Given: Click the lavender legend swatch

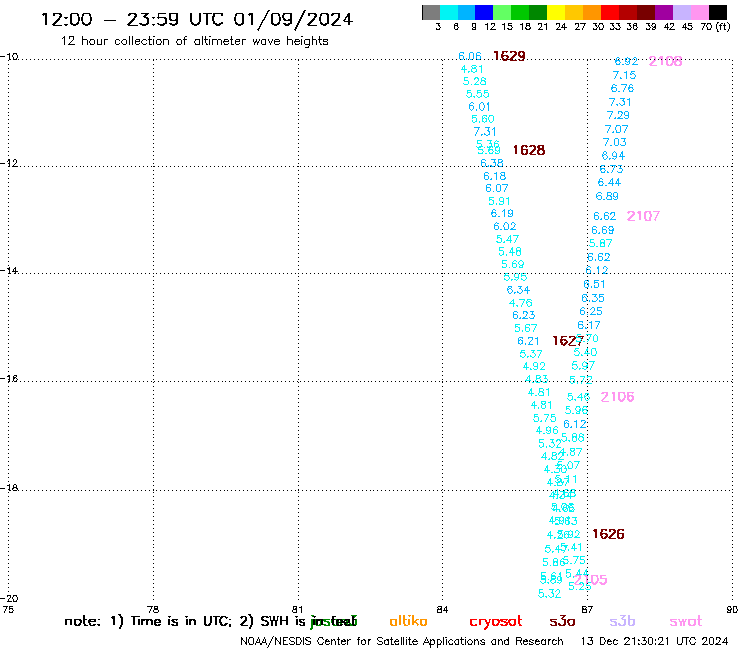Looking at the screenshot, I should coord(681,12).
